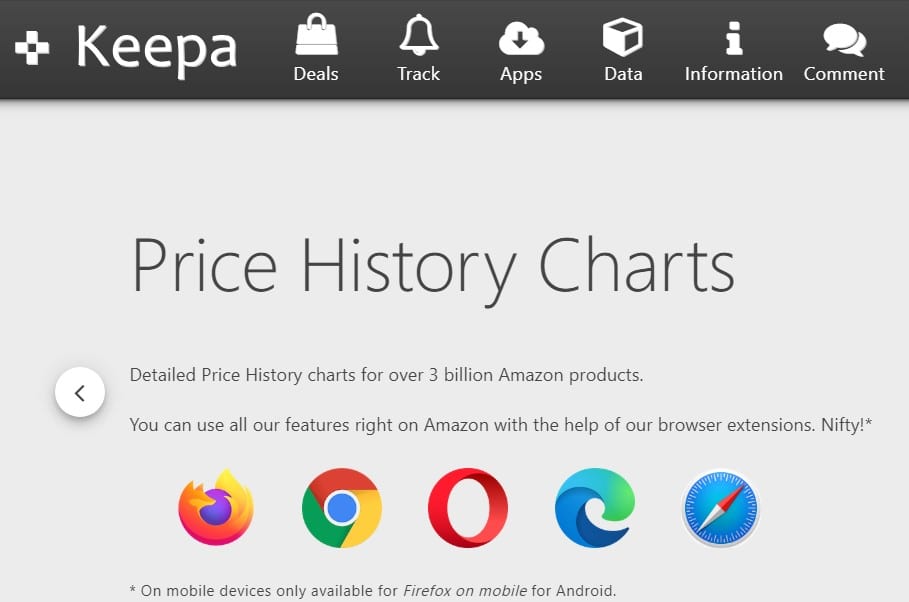Click the Track bell icon

[419, 35]
